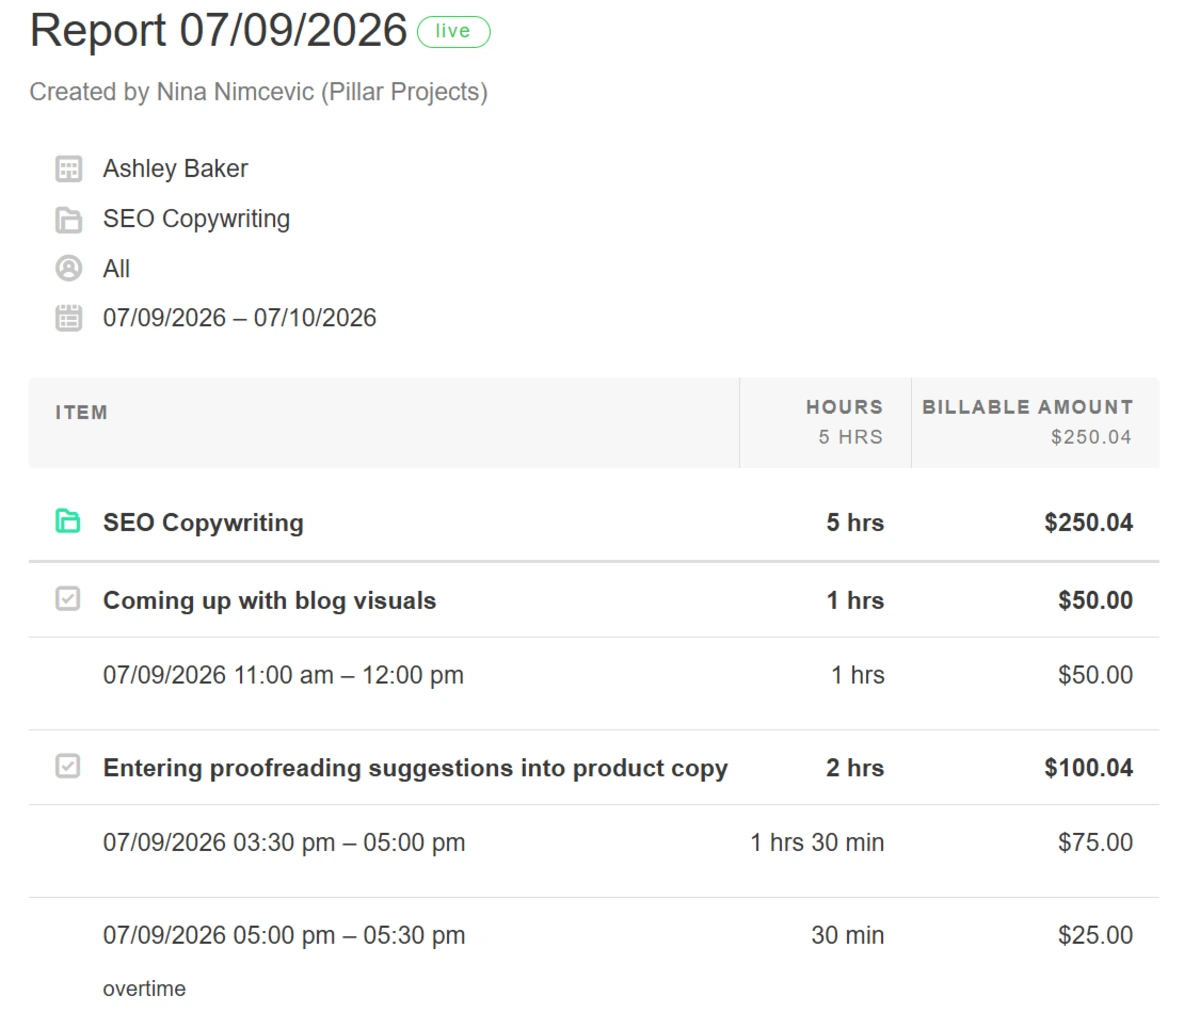1200x1012 pixels.
Task: Click the 07/09/2026 – 07/10/2026 date range
Action: (x=239, y=318)
